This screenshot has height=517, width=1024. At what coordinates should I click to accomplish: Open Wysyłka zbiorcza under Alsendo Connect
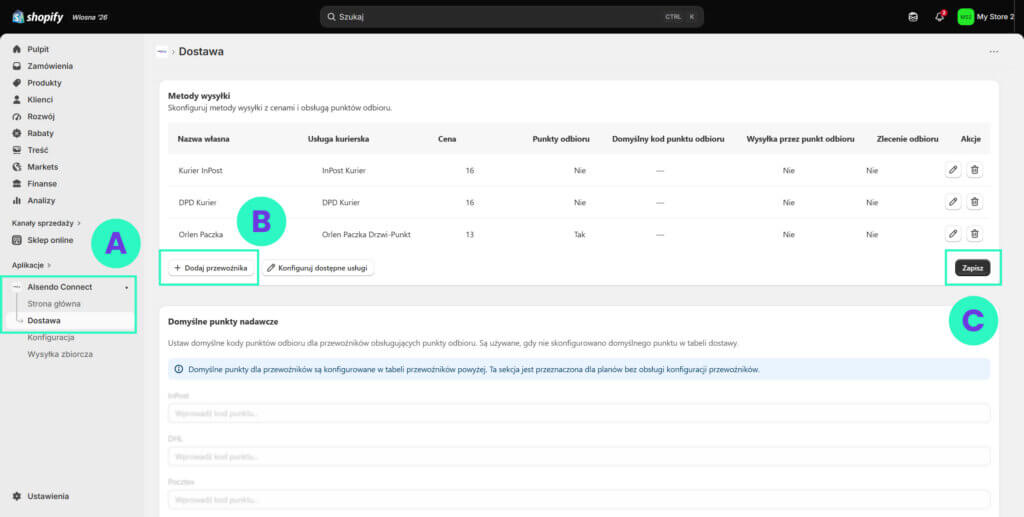[x=60, y=354]
